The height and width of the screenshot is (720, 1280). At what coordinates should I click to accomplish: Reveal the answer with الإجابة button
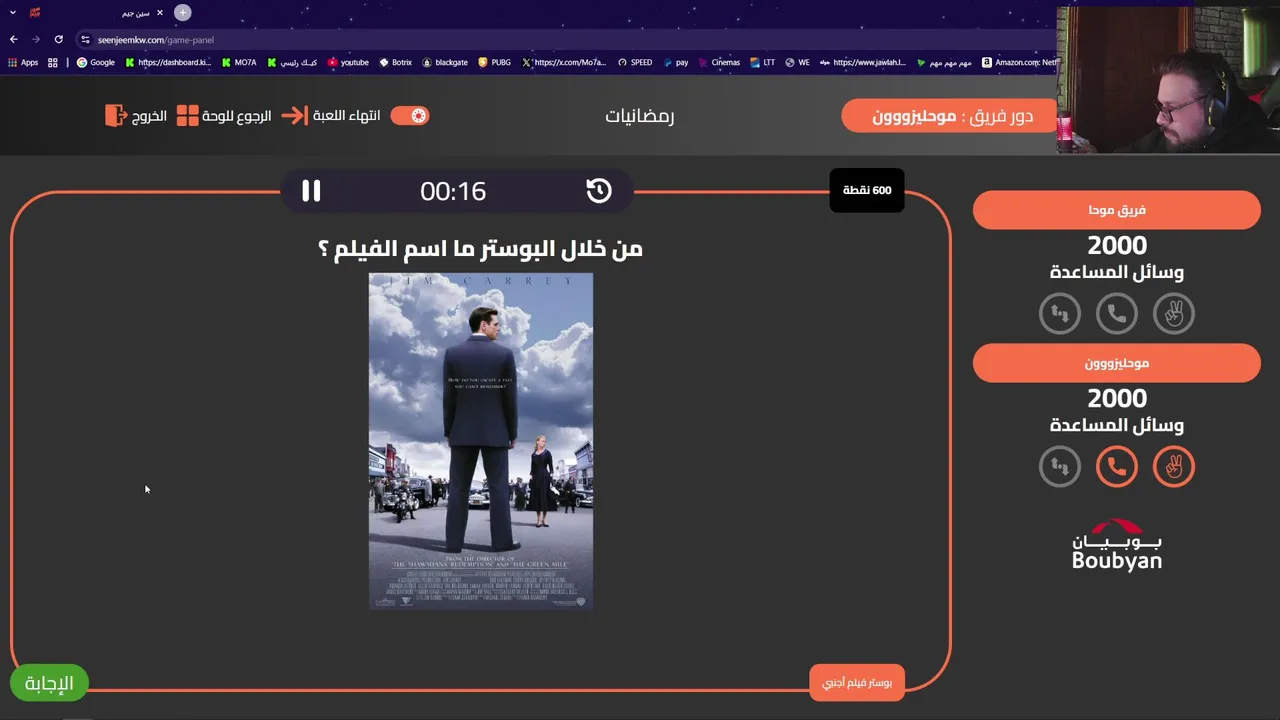pyautogui.click(x=48, y=683)
